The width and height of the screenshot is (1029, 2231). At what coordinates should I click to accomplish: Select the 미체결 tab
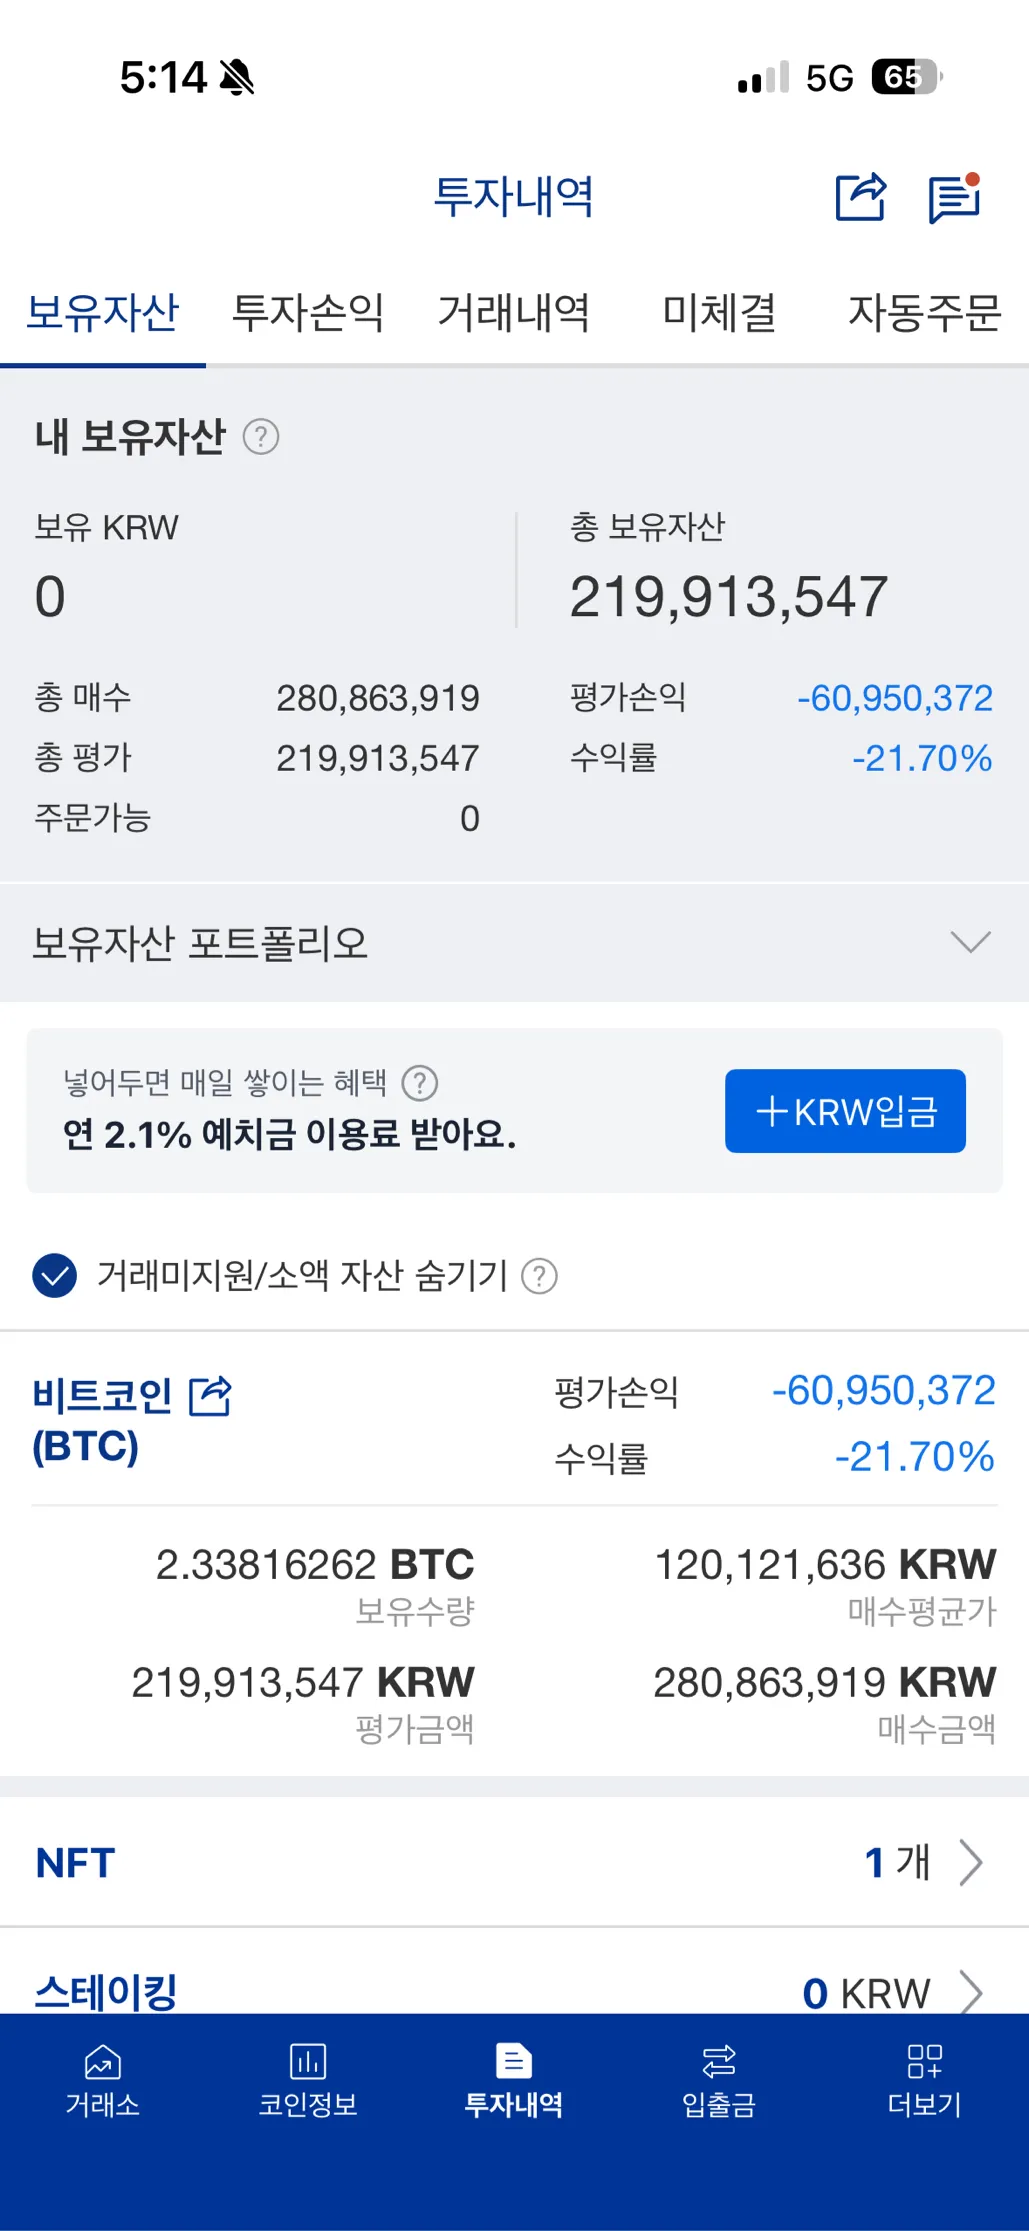720,313
